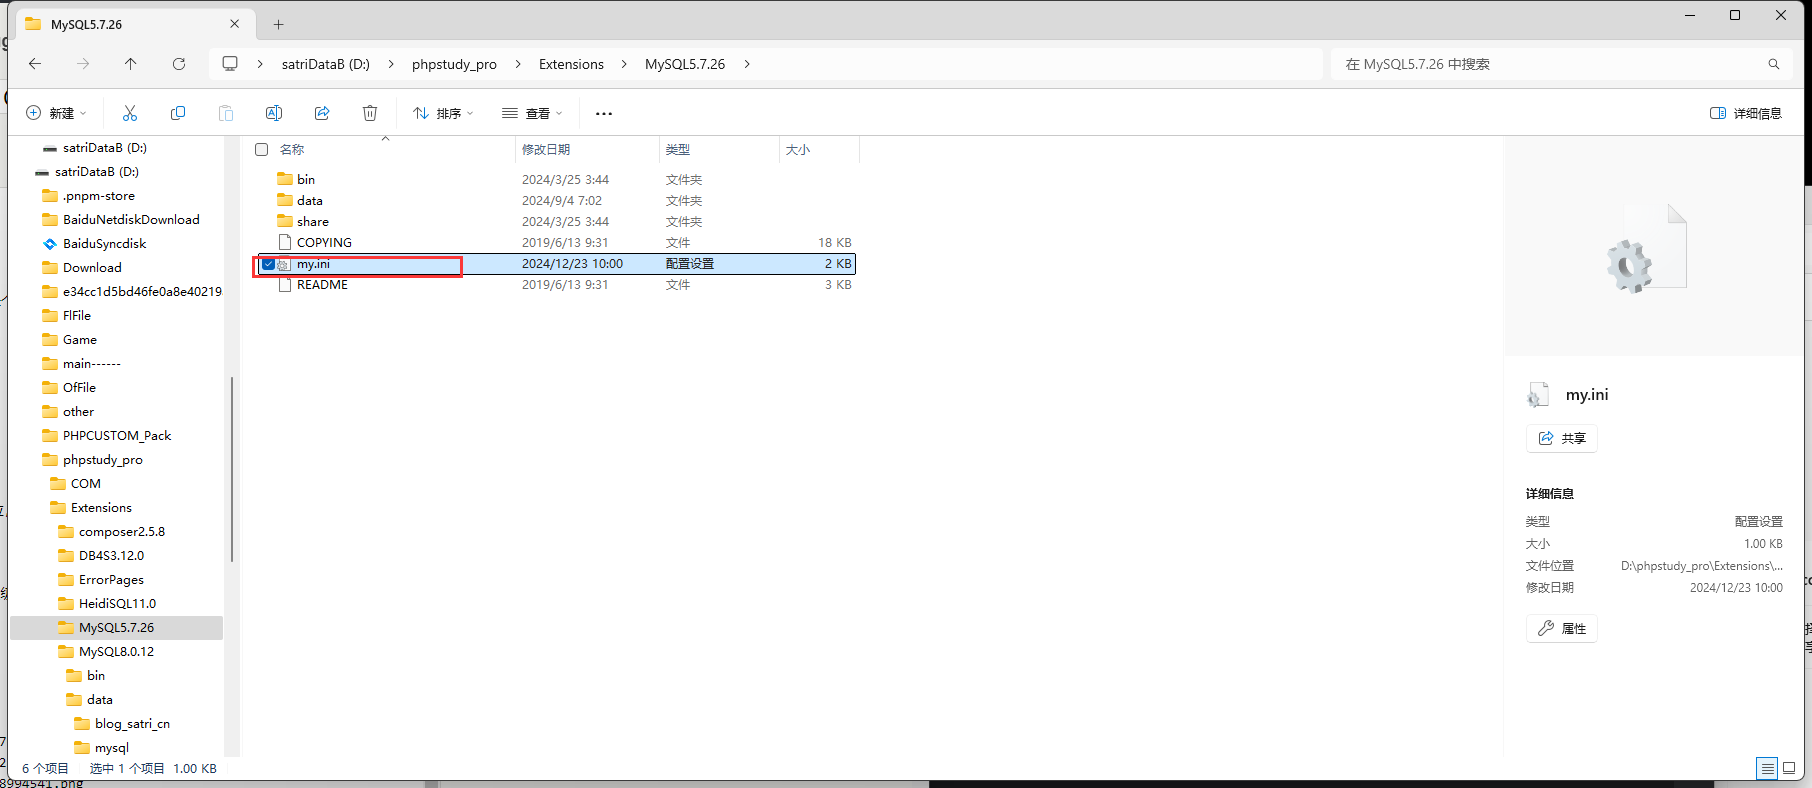Sort by 名称 name column header
The width and height of the screenshot is (1812, 788).
pos(292,149)
